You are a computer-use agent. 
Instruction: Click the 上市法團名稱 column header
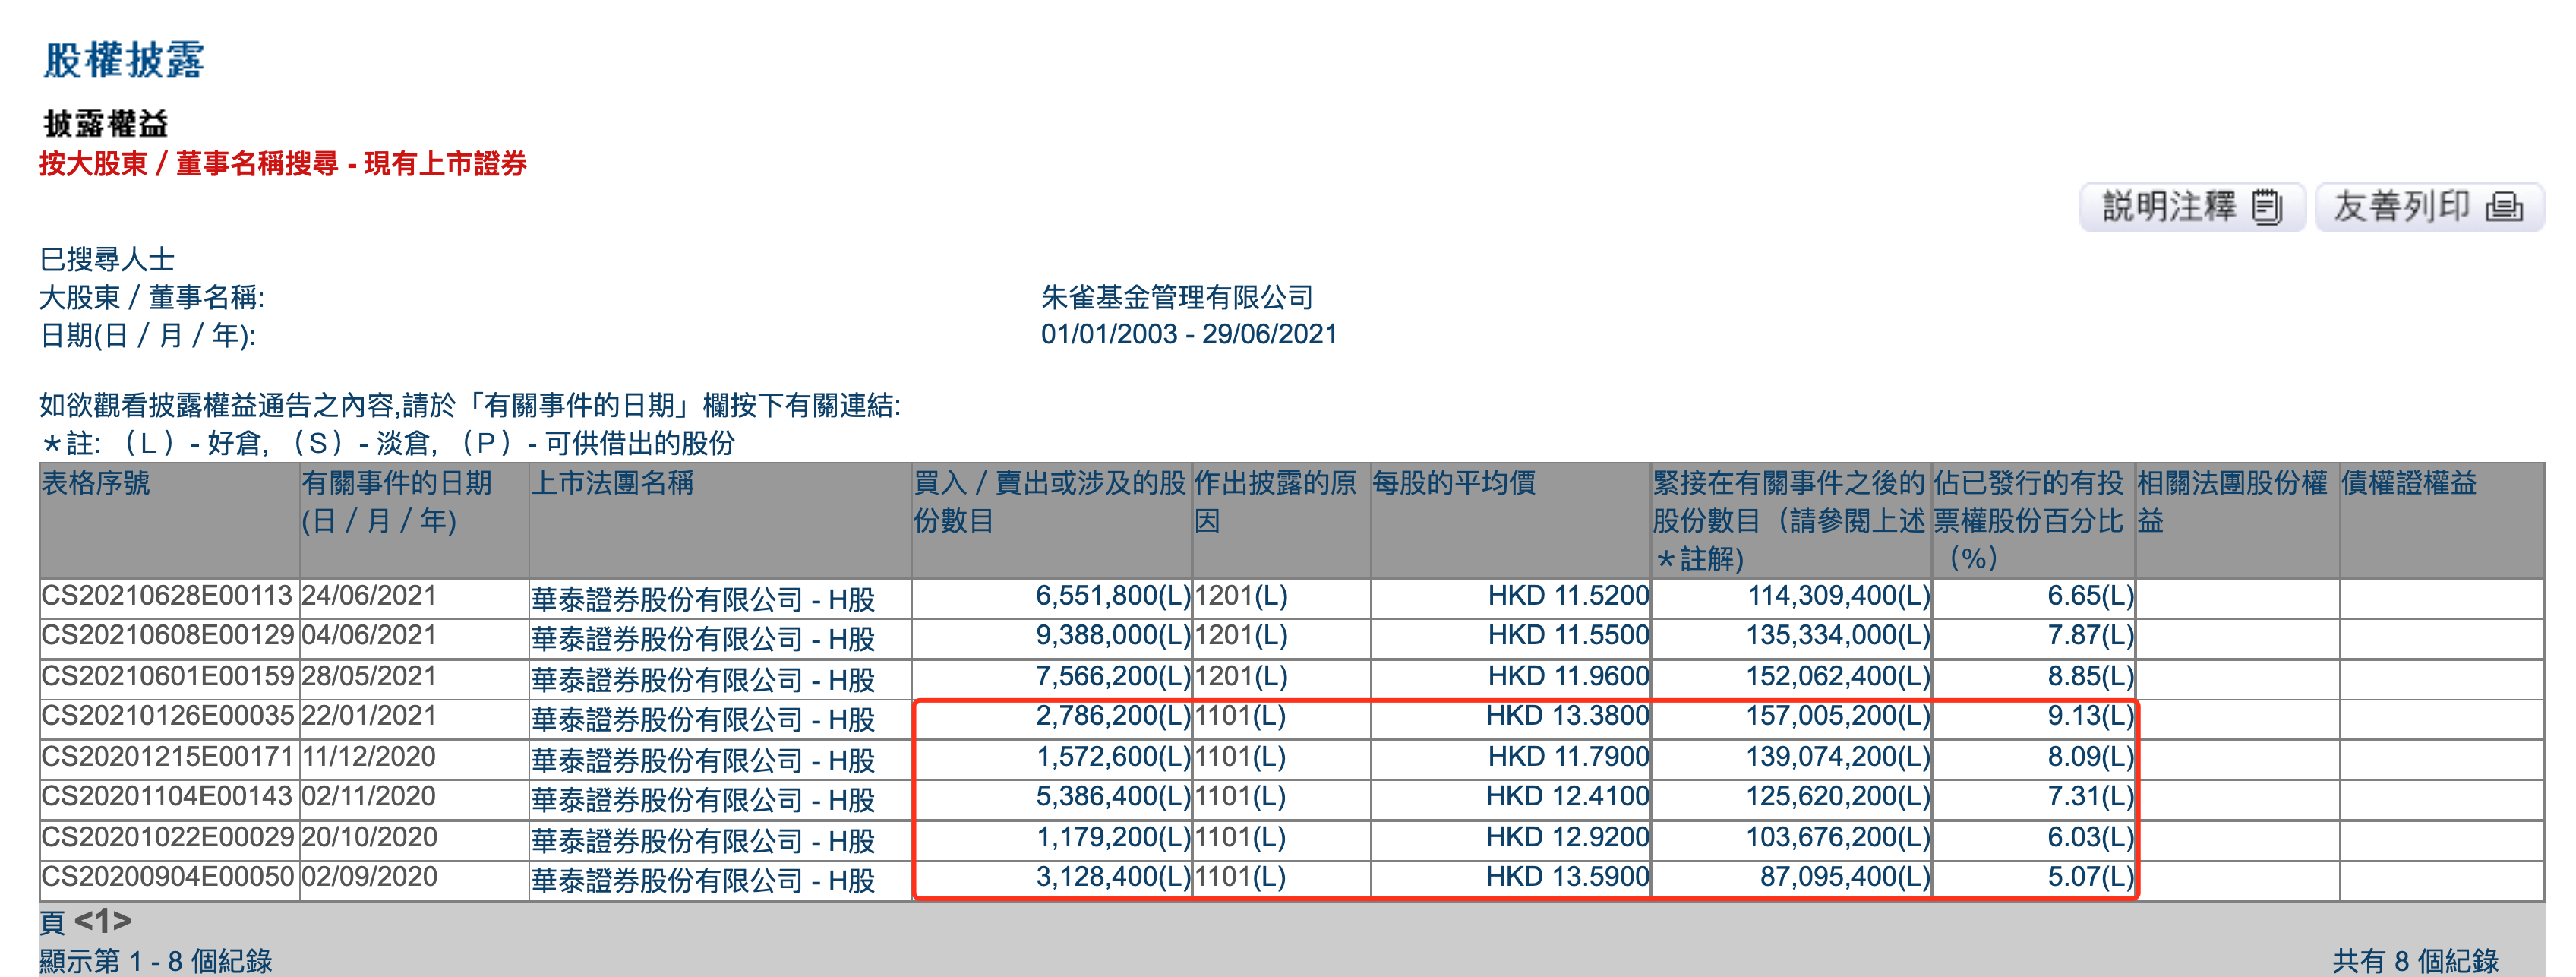tap(612, 483)
